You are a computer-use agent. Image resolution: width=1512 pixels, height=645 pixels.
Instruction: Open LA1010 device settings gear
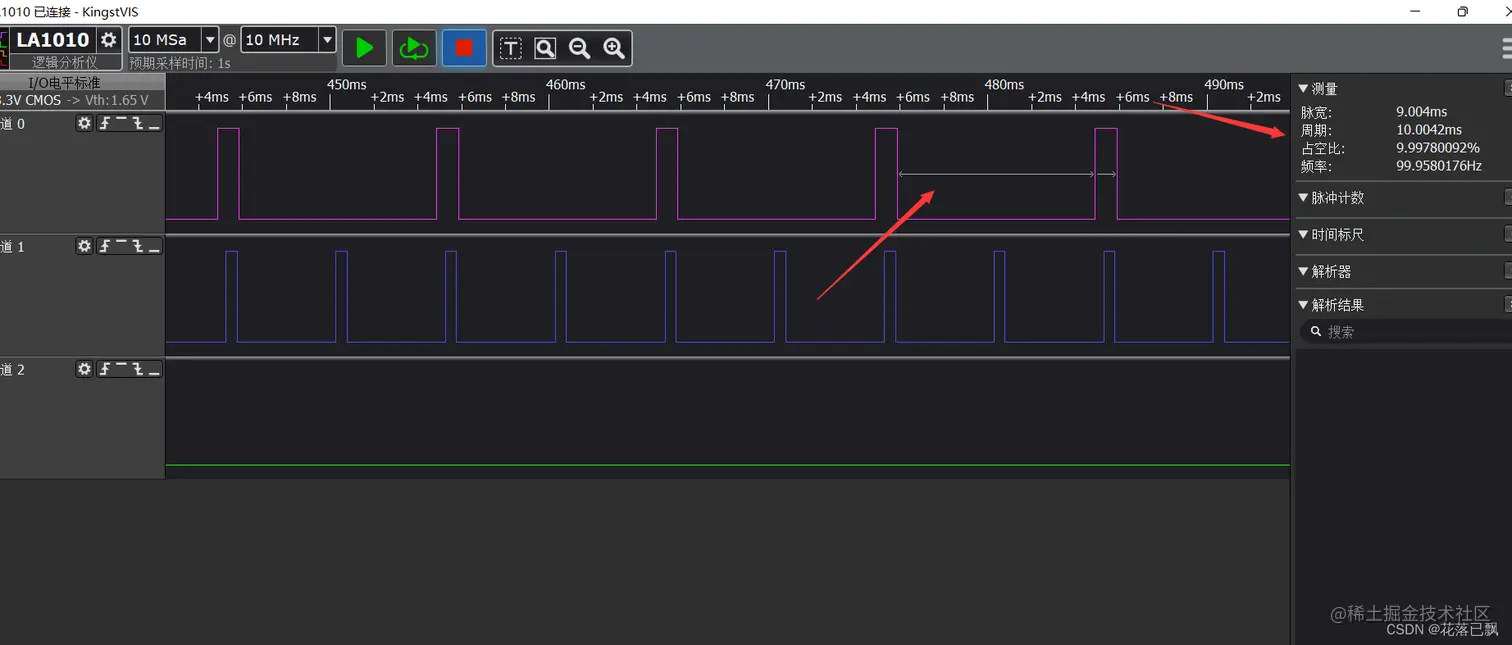[x=109, y=40]
